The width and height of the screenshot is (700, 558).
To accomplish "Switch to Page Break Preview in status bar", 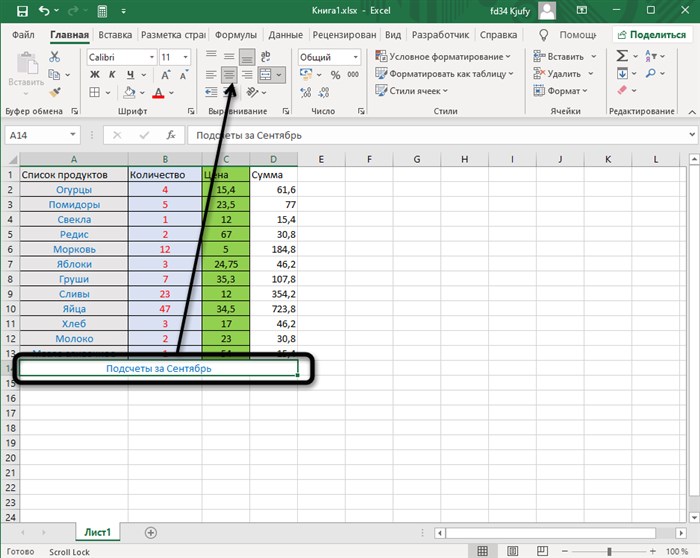I will 542,551.
